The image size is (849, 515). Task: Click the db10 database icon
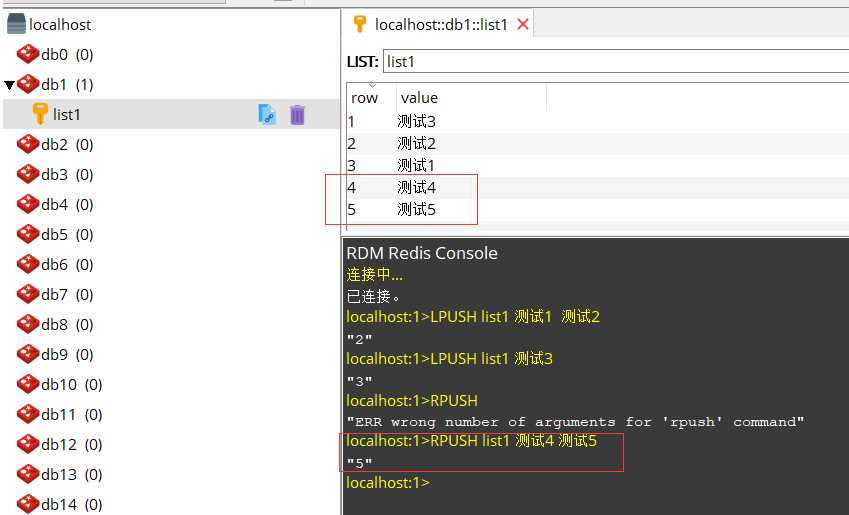tap(28, 385)
